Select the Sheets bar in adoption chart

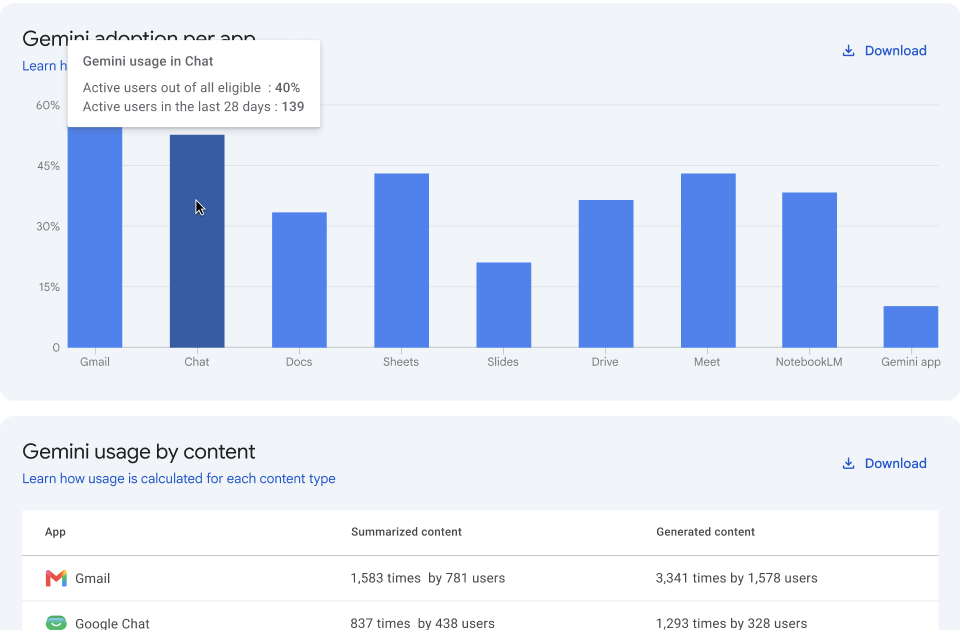coord(402,260)
